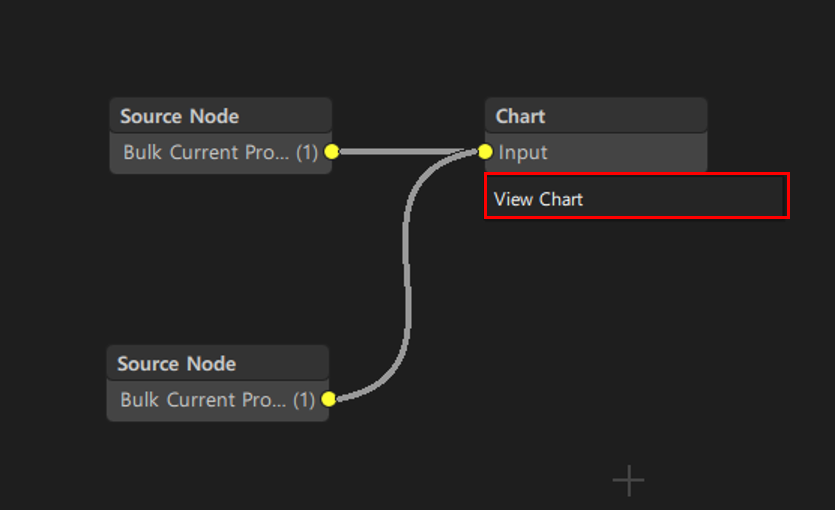Click the Input label on the Chart node
835x511 pixels.
coord(523,153)
